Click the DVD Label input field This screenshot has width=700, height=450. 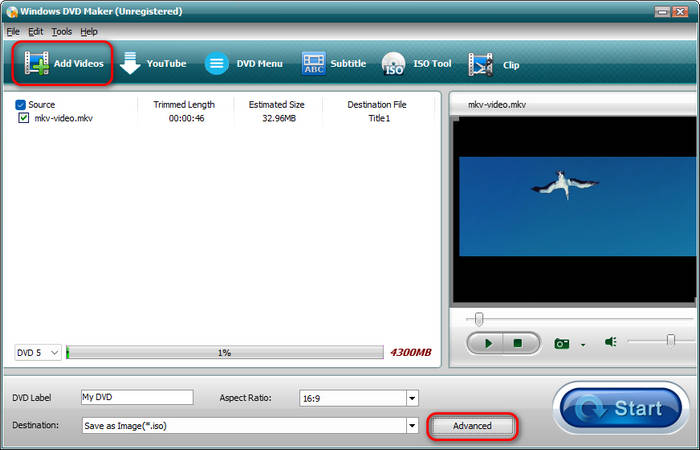click(x=137, y=397)
